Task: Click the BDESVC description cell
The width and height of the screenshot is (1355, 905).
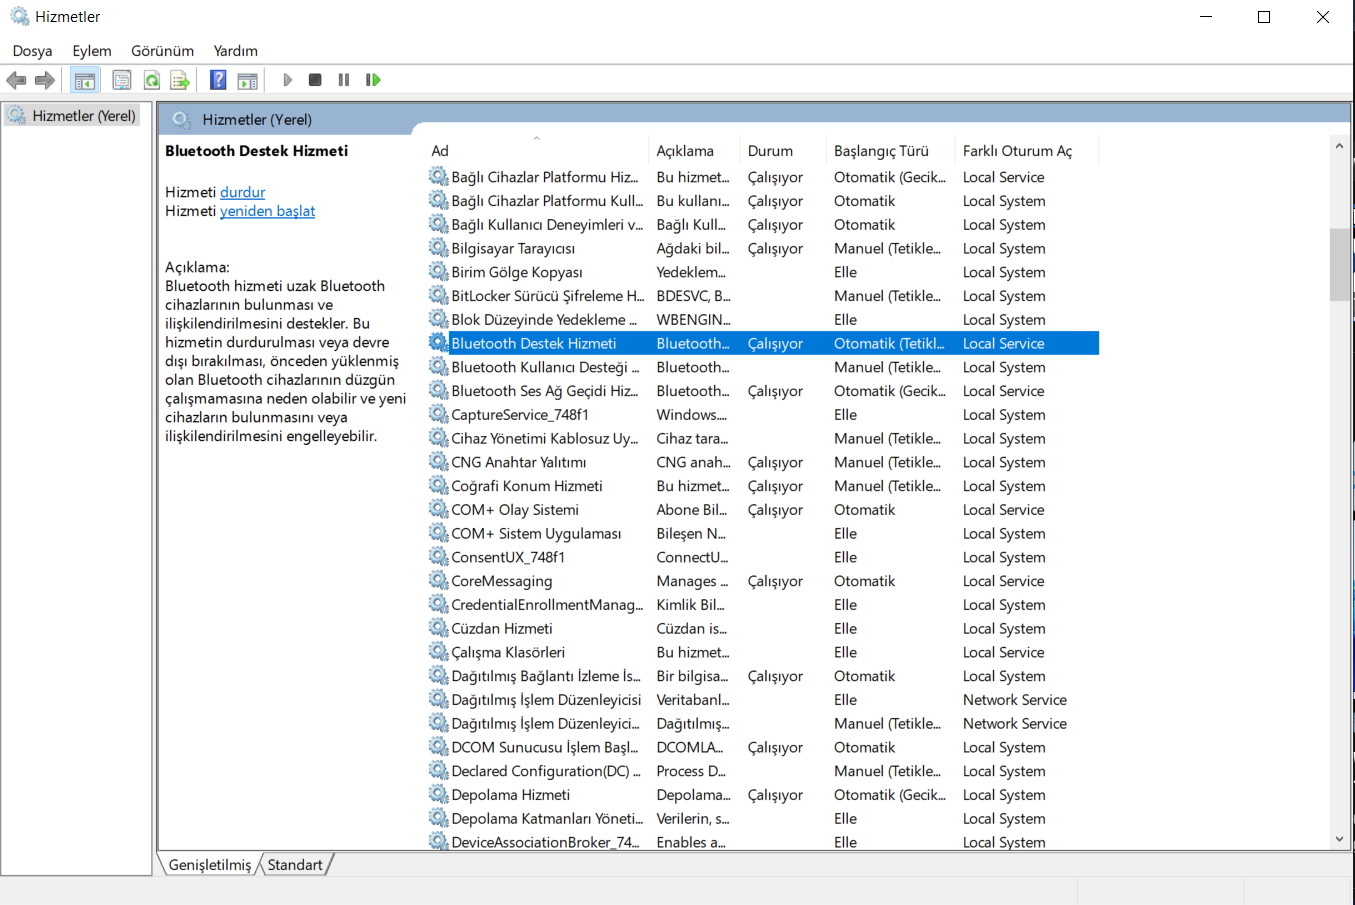Action: coord(693,296)
